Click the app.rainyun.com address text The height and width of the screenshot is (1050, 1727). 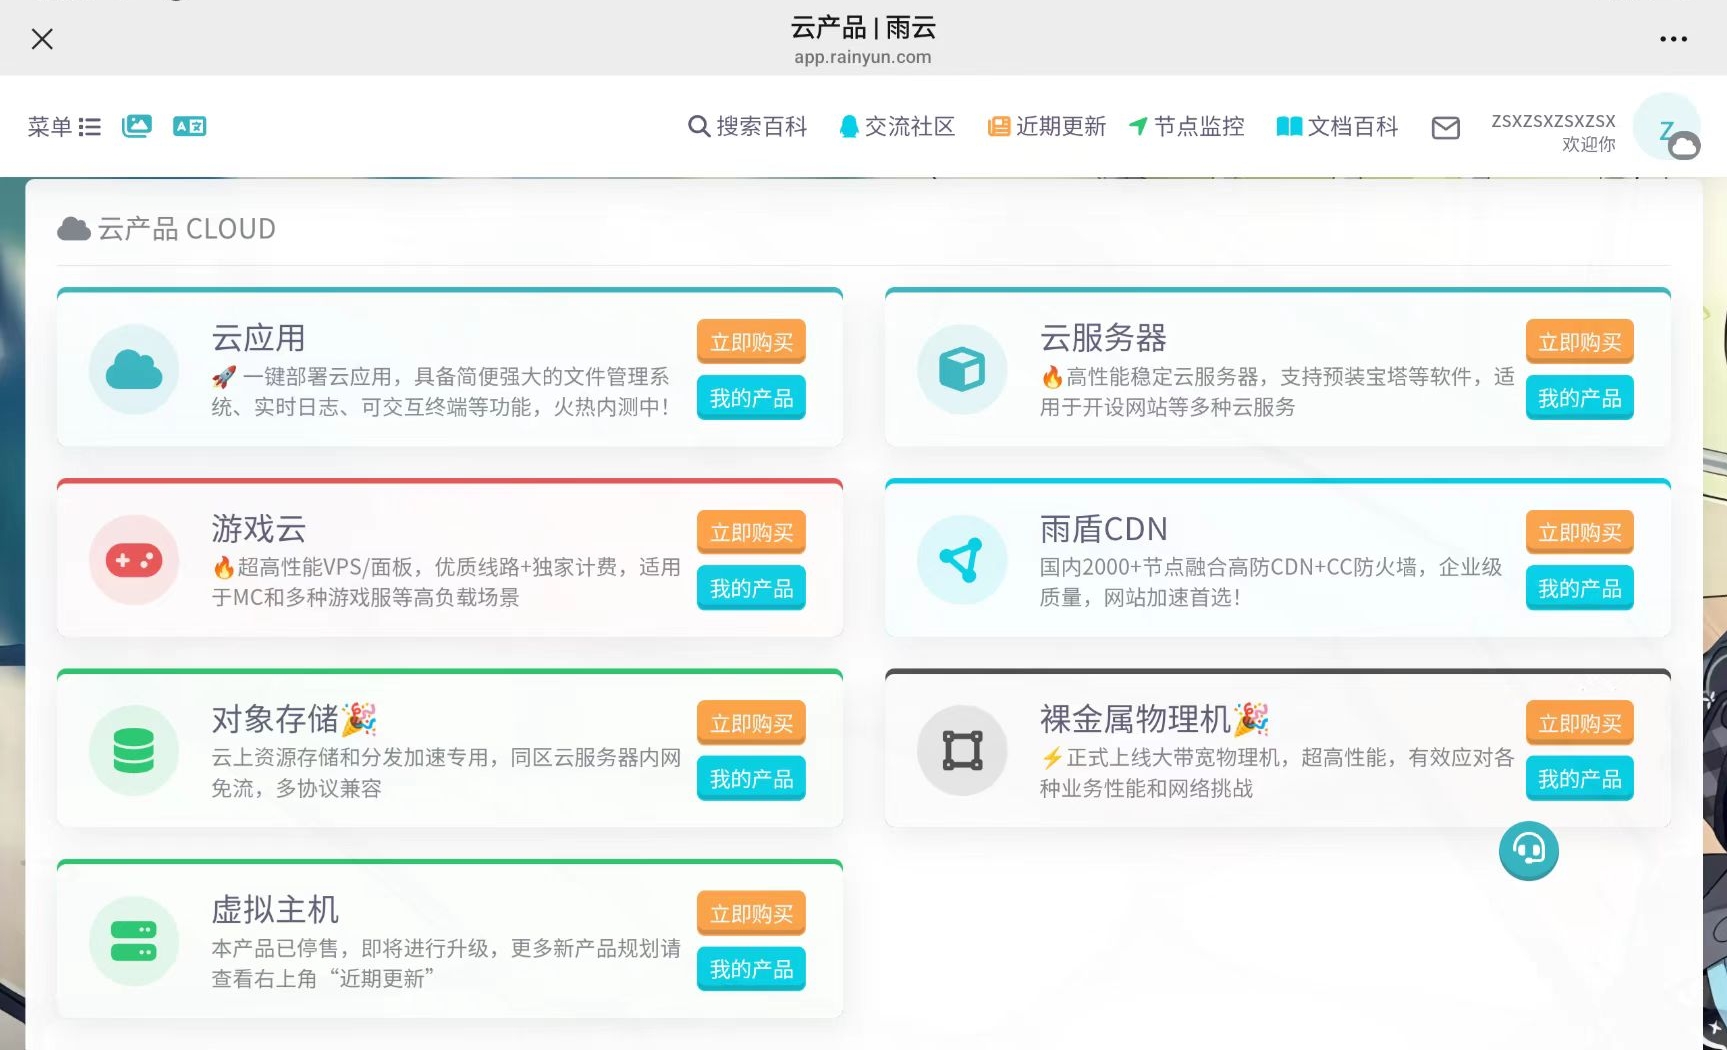click(x=863, y=57)
